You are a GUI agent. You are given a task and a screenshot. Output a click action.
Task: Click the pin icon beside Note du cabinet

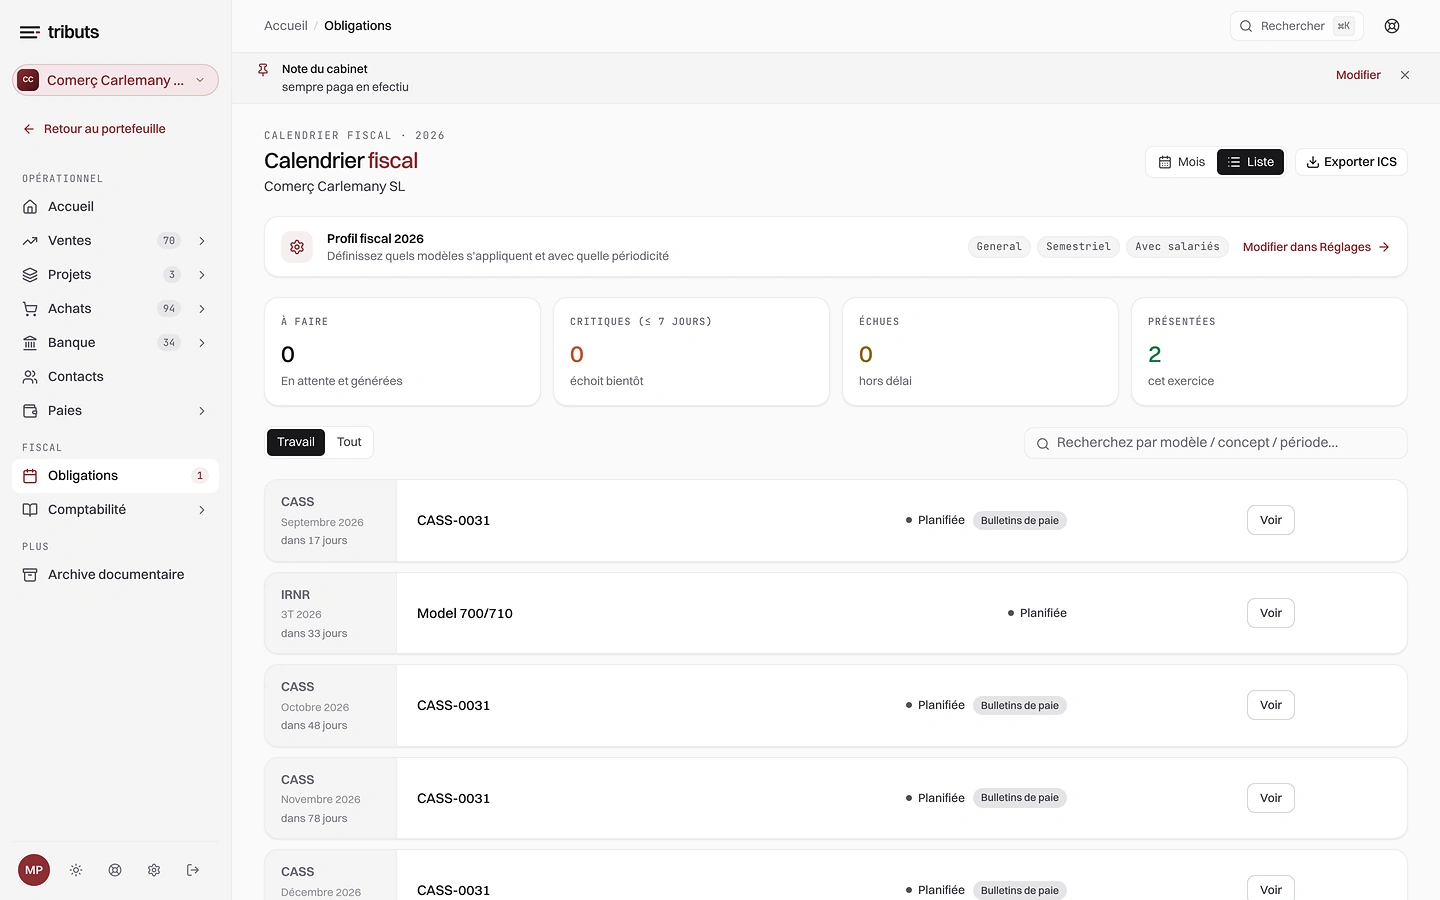pyautogui.click(x=263, y=70)
